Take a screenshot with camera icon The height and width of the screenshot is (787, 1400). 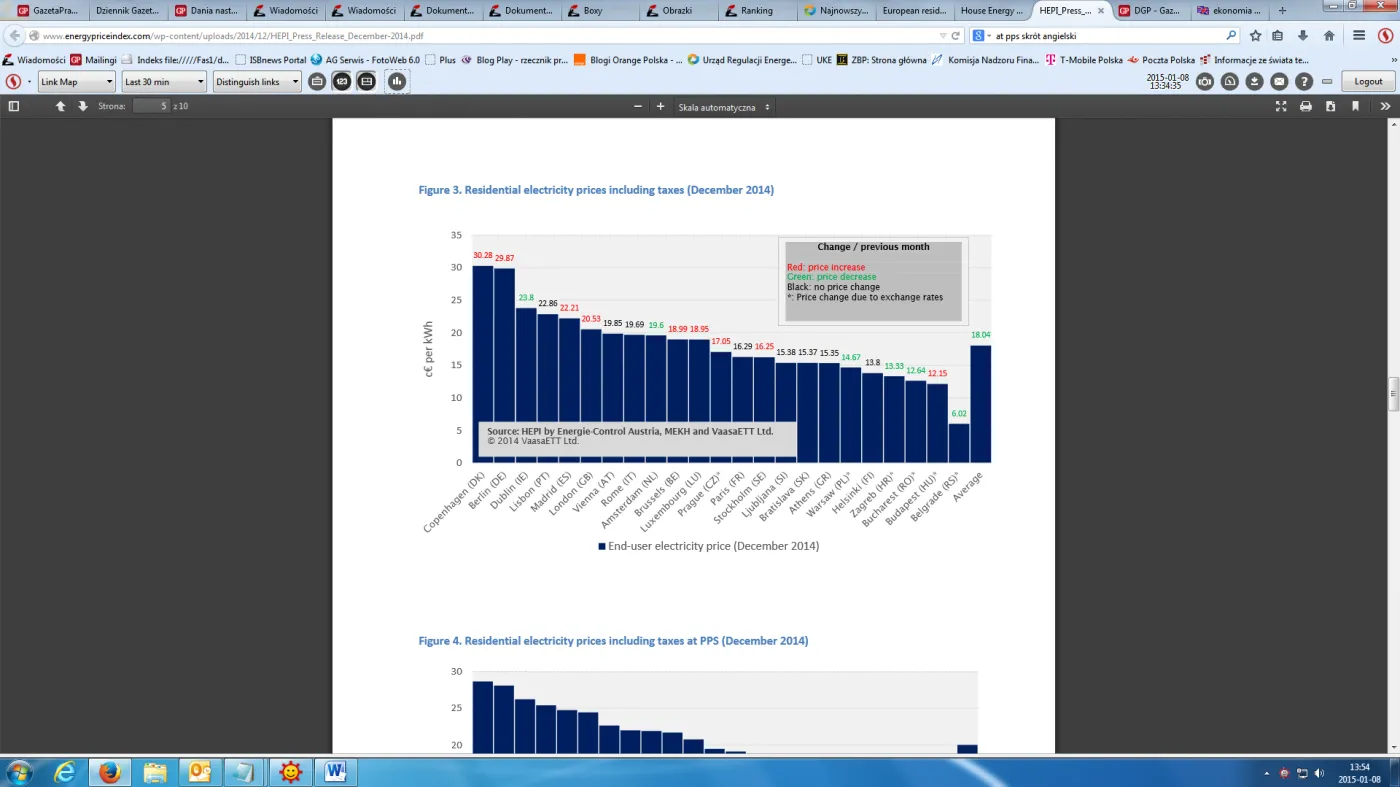pos(1205,82)
